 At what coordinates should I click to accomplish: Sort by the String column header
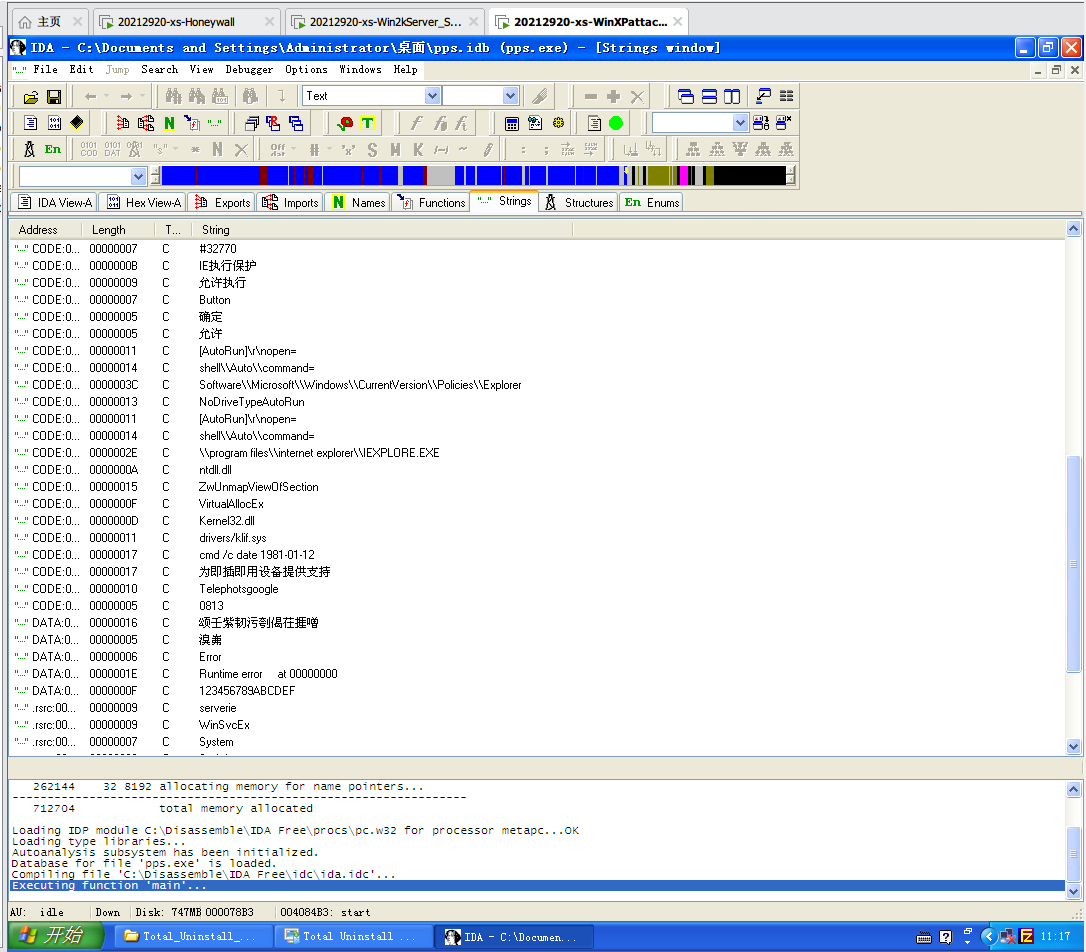tap(382, 230)
